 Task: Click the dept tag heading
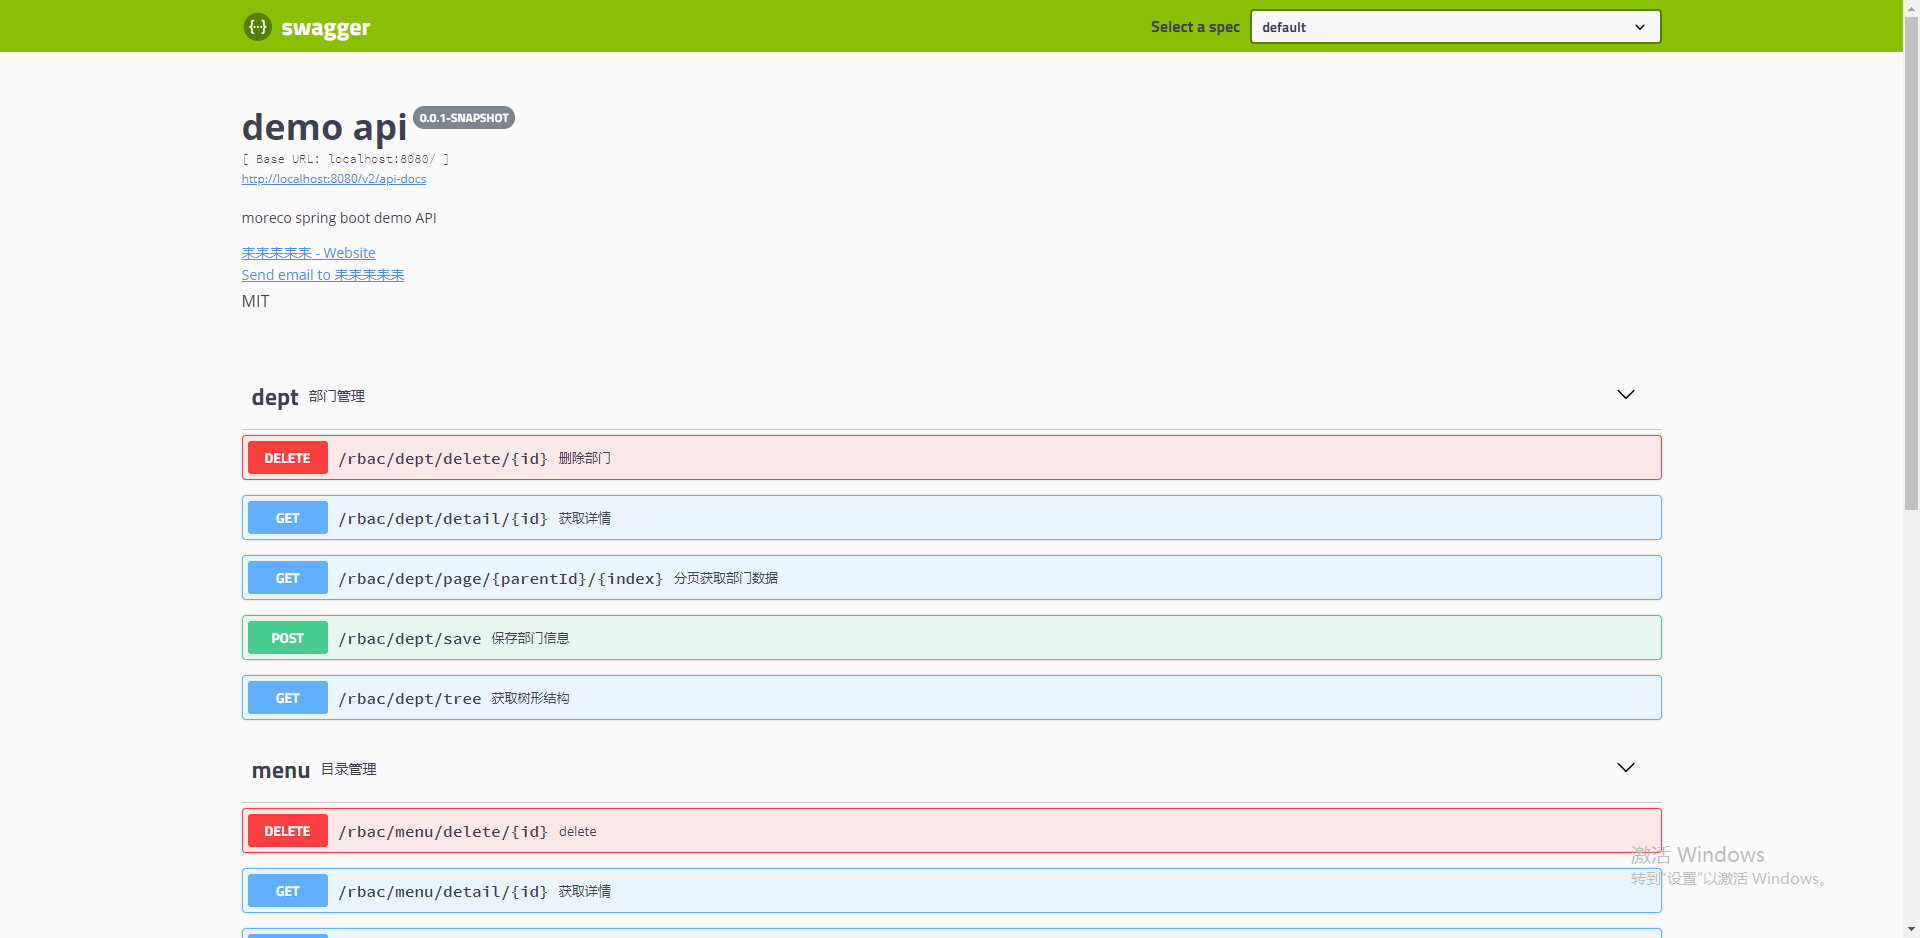[x=275, y=397]
